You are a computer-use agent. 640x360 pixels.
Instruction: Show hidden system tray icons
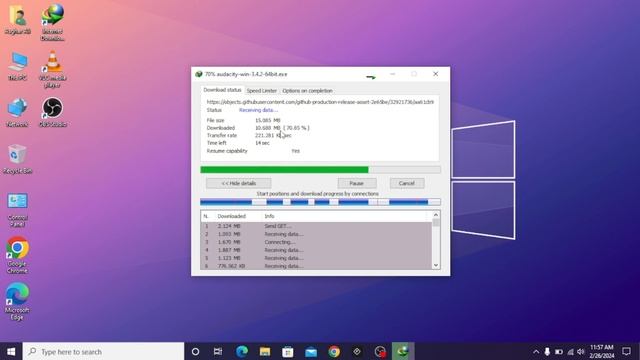pos(536,352)
